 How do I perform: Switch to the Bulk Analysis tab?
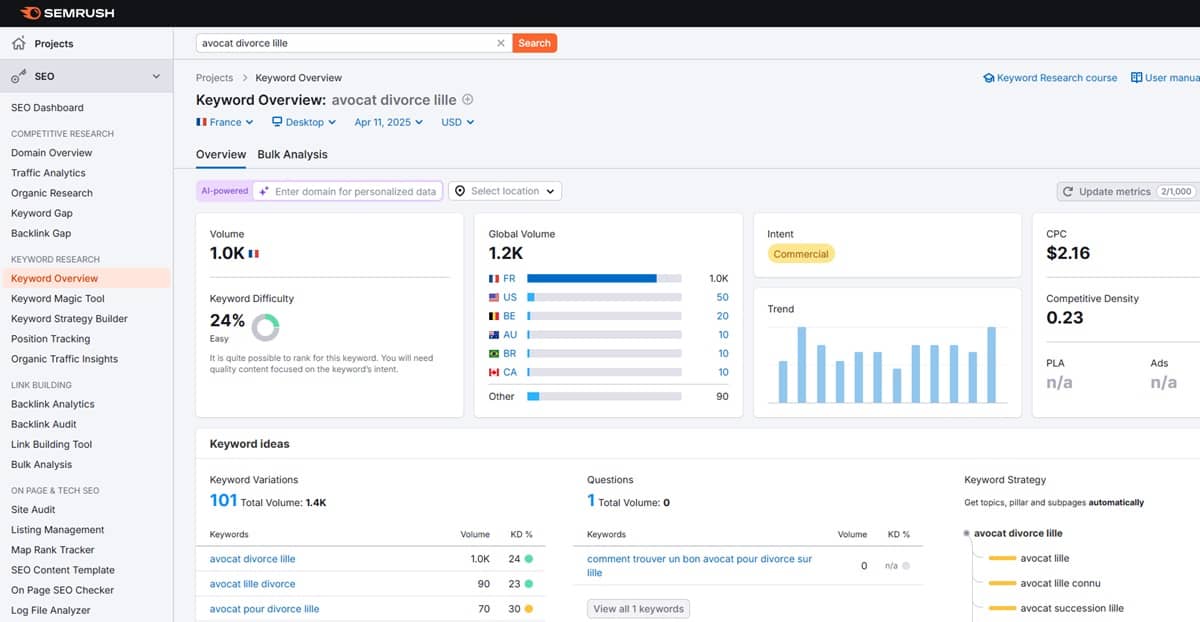pos(292,154)
